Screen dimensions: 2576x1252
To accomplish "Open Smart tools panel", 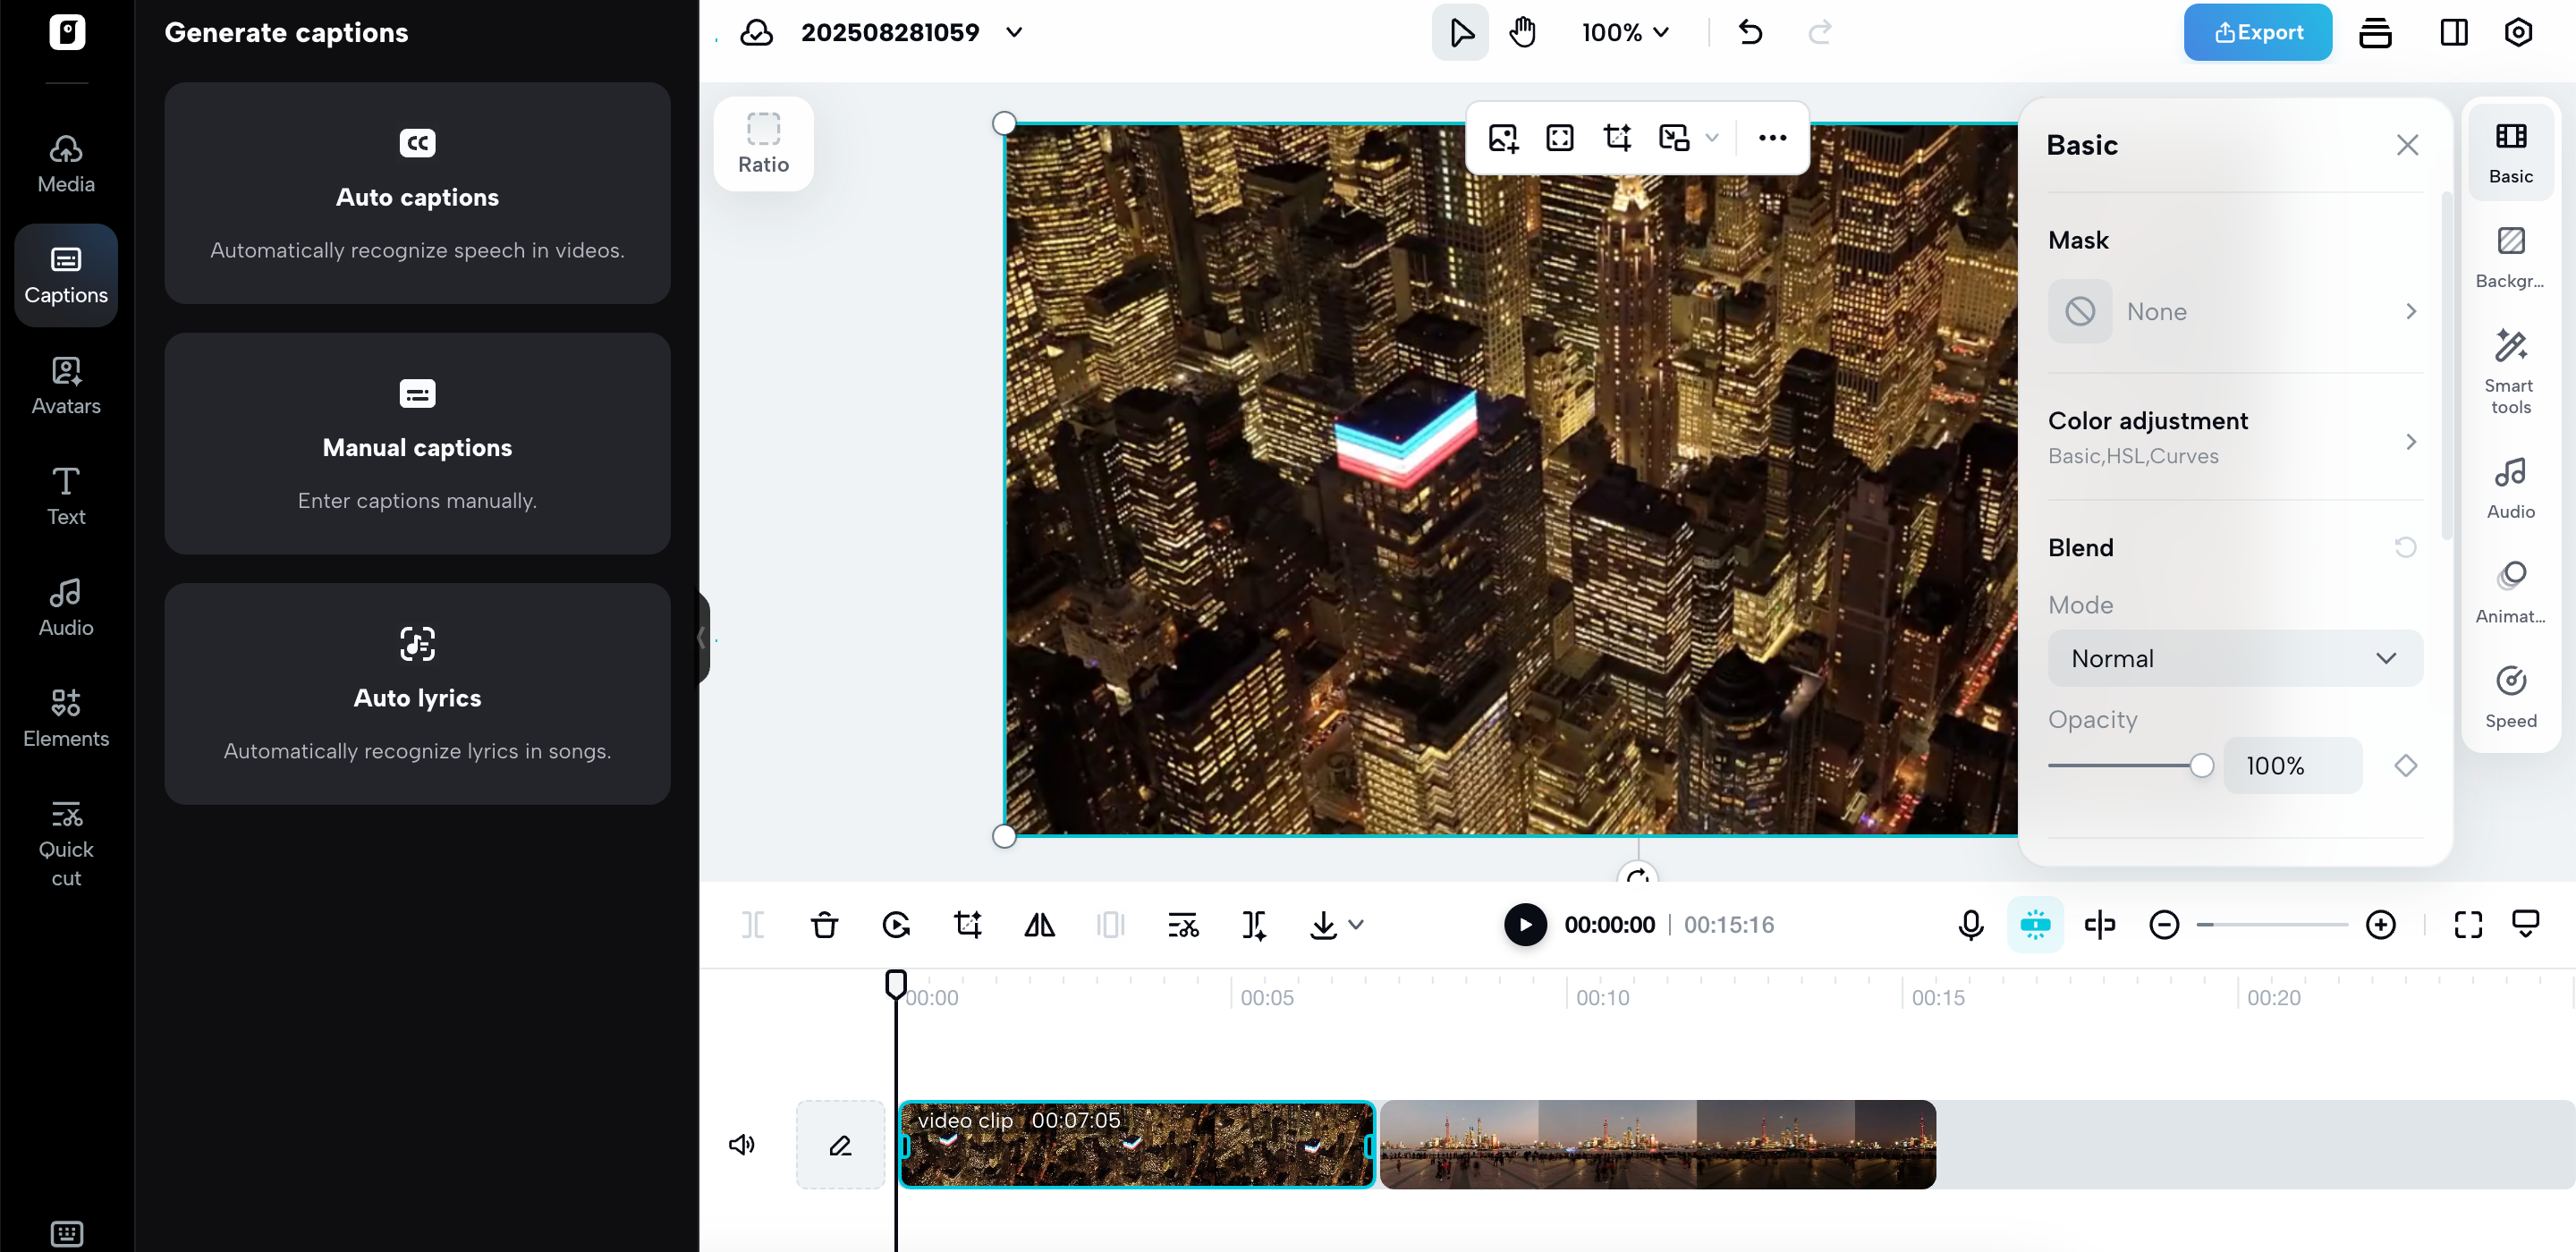I will click(x=2510, y=370).
